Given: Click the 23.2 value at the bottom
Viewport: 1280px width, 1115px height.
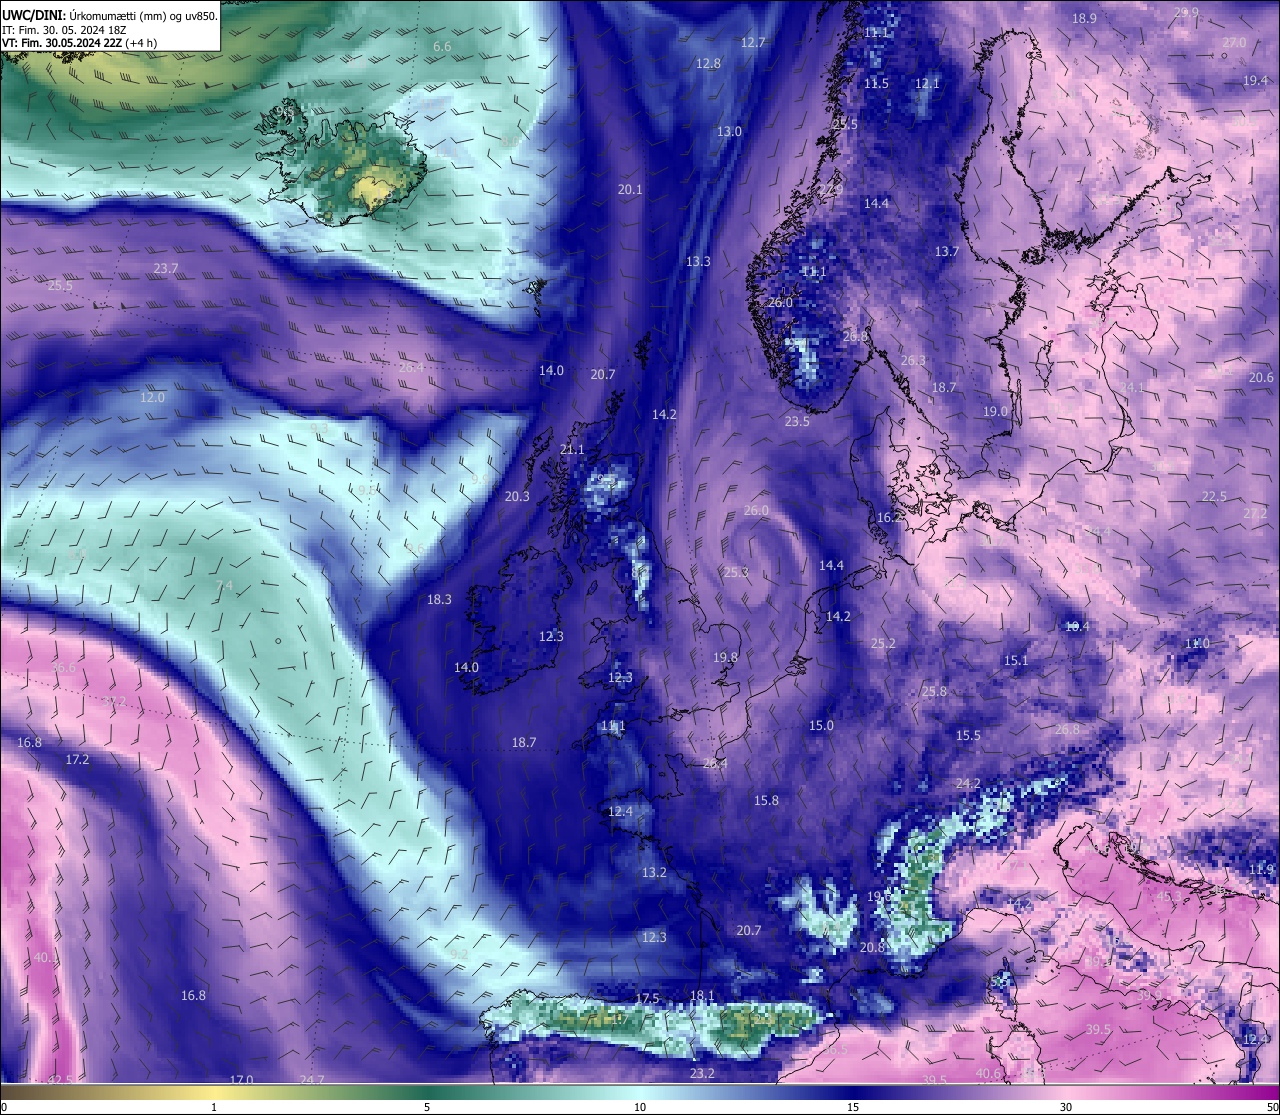Looking at the screenshot, I should click(702, 1074).
